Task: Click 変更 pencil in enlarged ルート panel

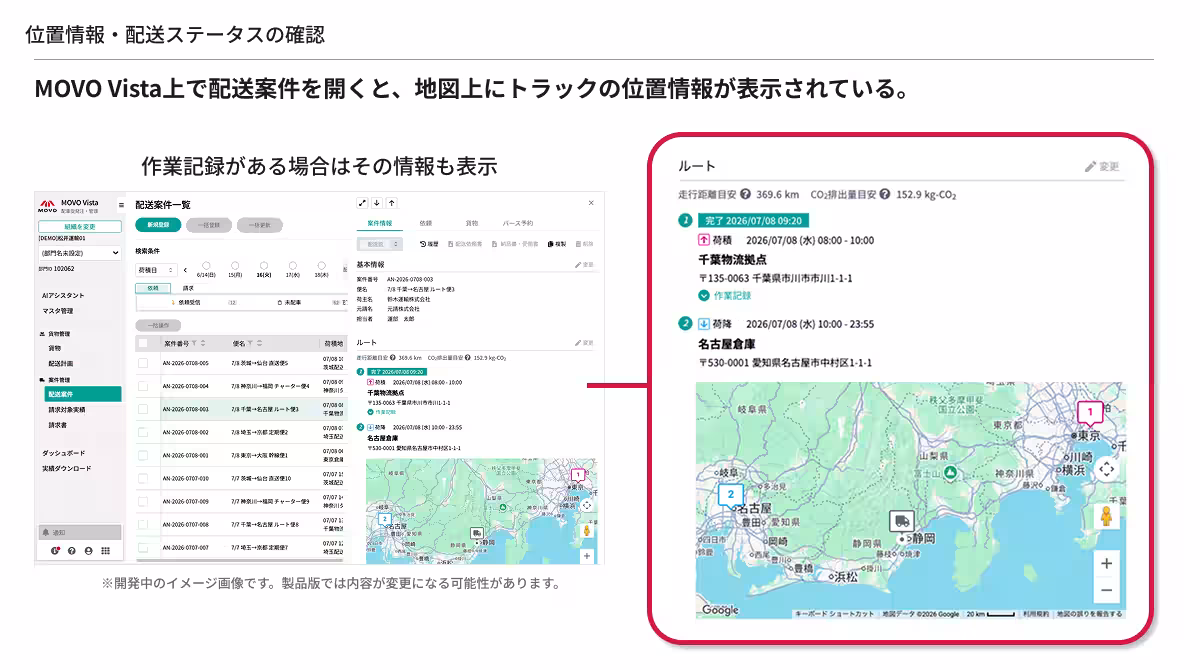Action: tap(1102, 167)
